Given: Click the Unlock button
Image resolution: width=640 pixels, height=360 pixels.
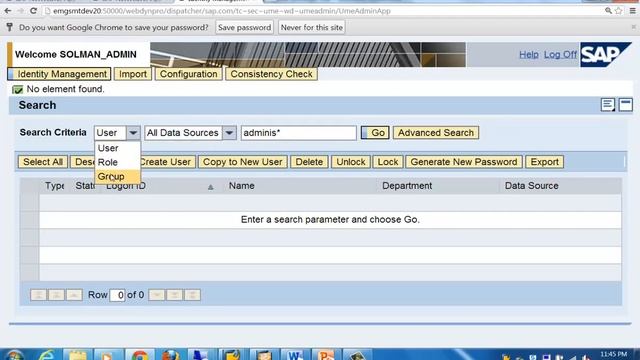Looking at the screenshot, I should pyautogui.click(x=351, y=162).
